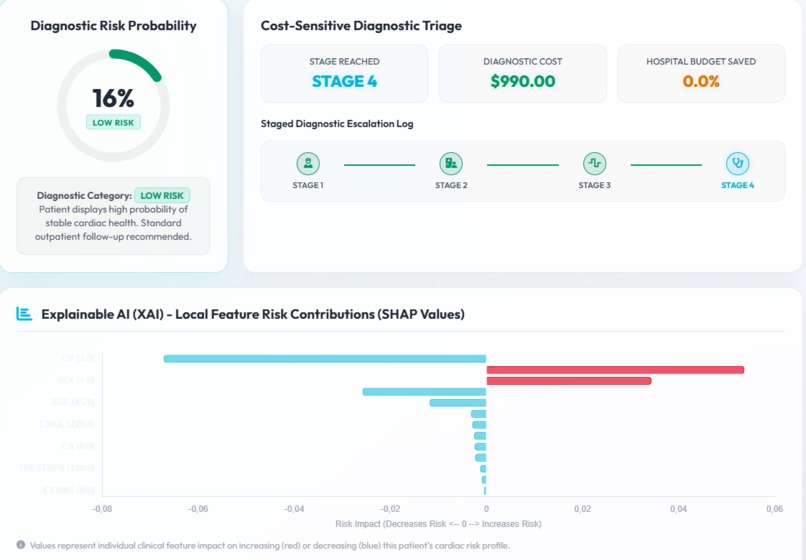Click the 'STAGE 1' label in escalation log
Image resolution: width=806 pixels, height=560 pixels.
pyautogui.click(x=308, y=185)
